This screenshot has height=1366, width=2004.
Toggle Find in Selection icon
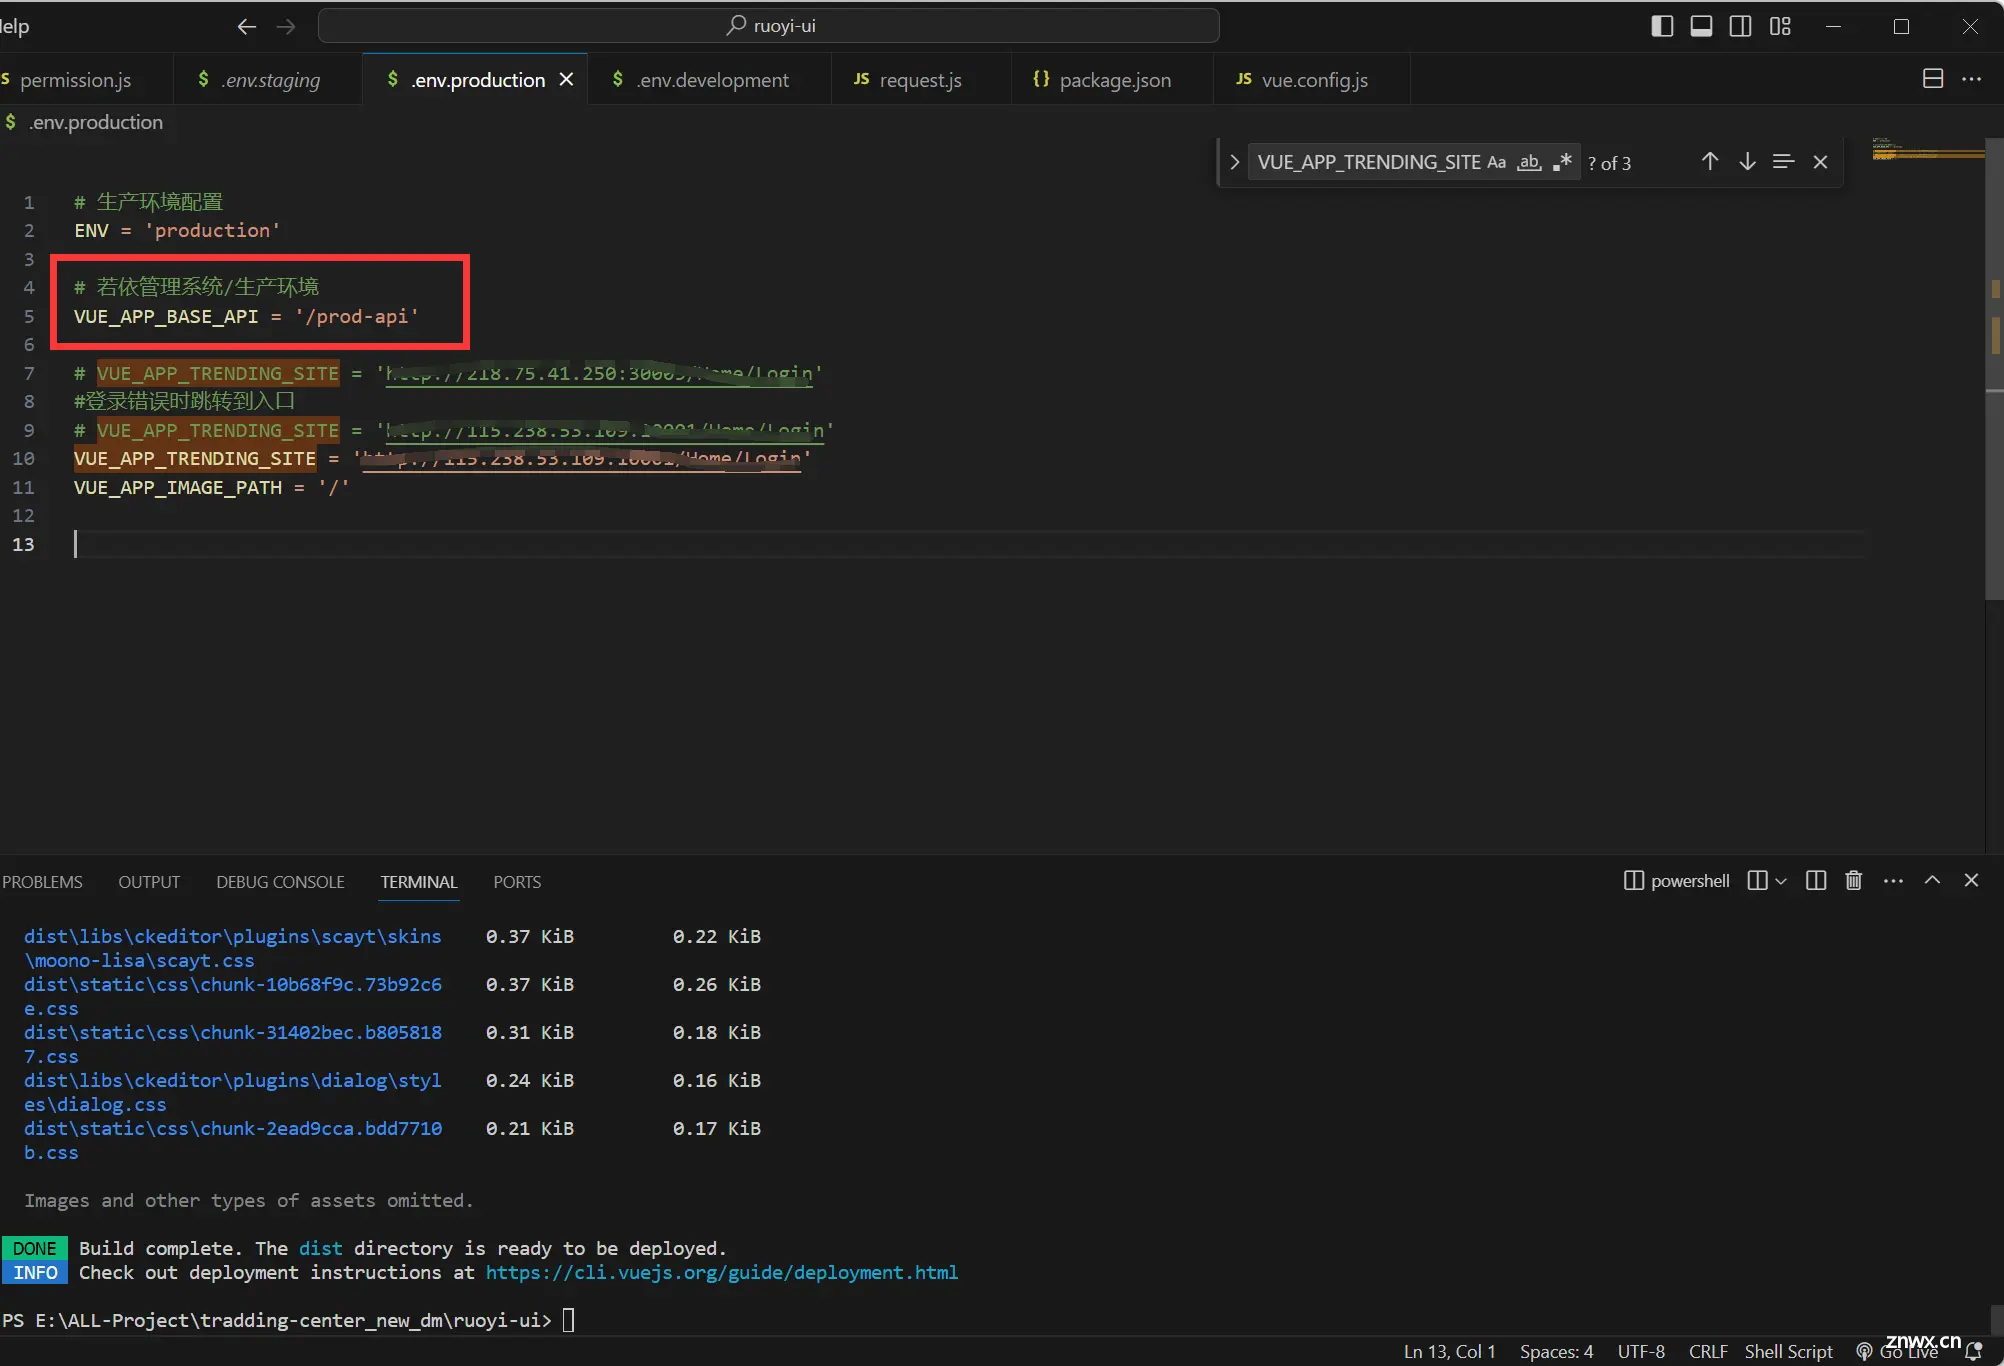[x=1783, y=162]
